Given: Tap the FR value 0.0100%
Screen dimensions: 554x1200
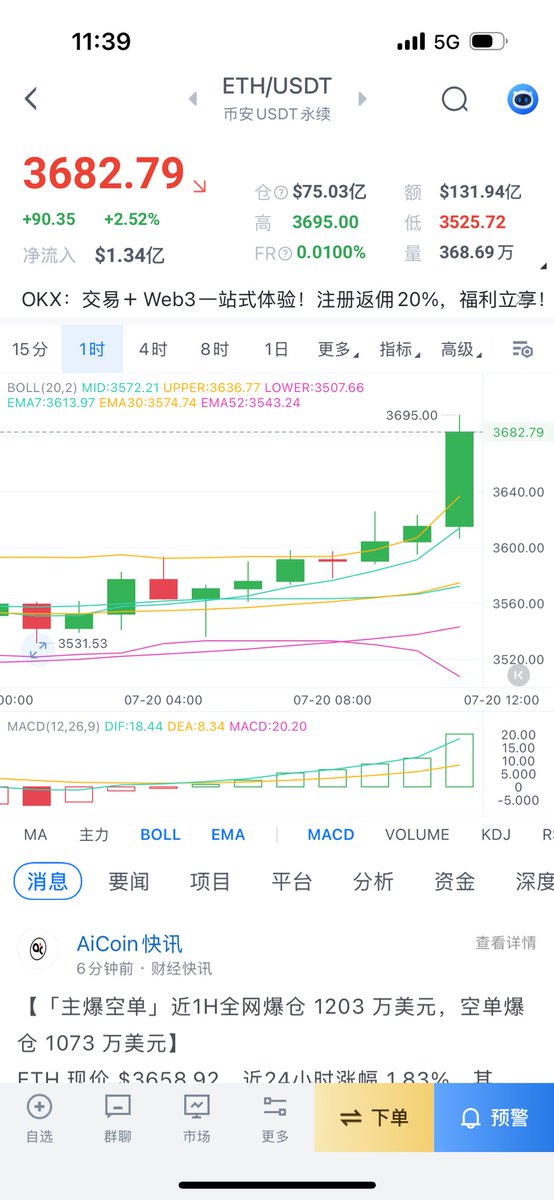Looking at the screenshot, I should 333,253.
